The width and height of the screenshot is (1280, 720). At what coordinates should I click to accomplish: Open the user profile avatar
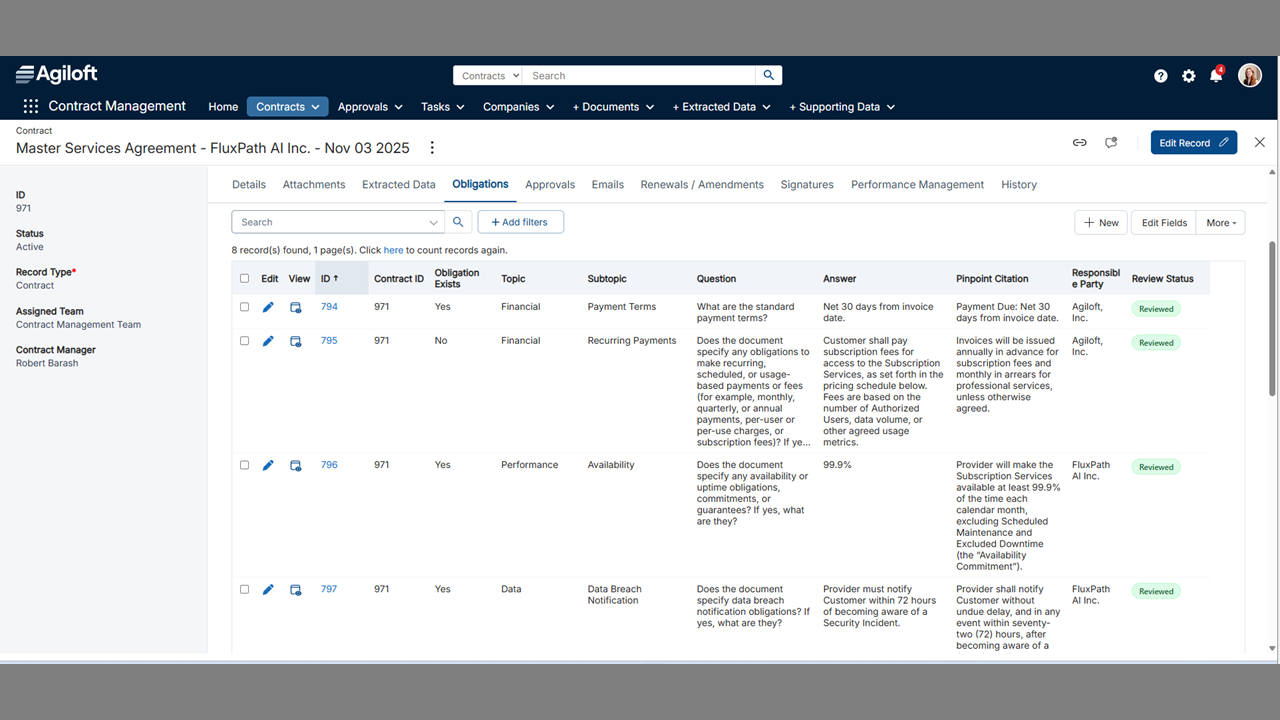pyautogui.click(x=1250, y=75)
